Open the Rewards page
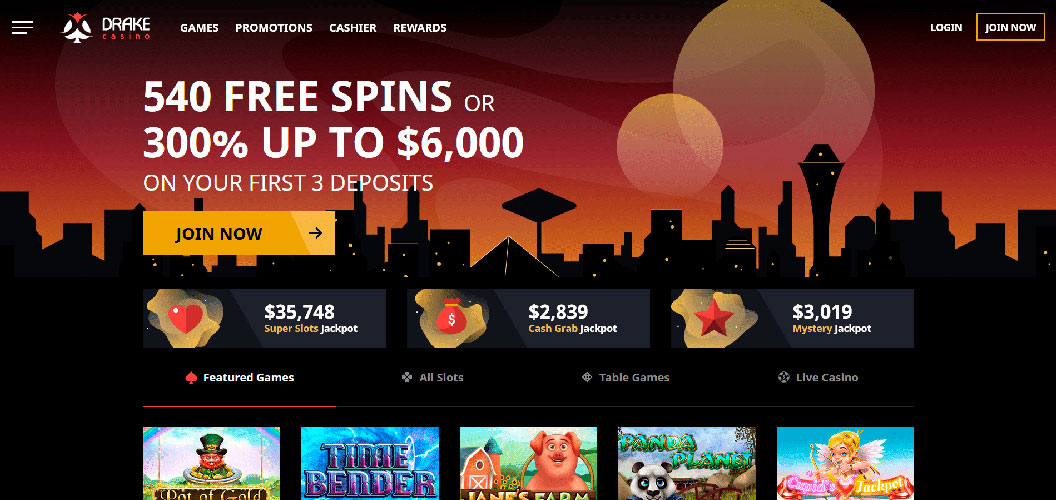 (x=420, y=28)
